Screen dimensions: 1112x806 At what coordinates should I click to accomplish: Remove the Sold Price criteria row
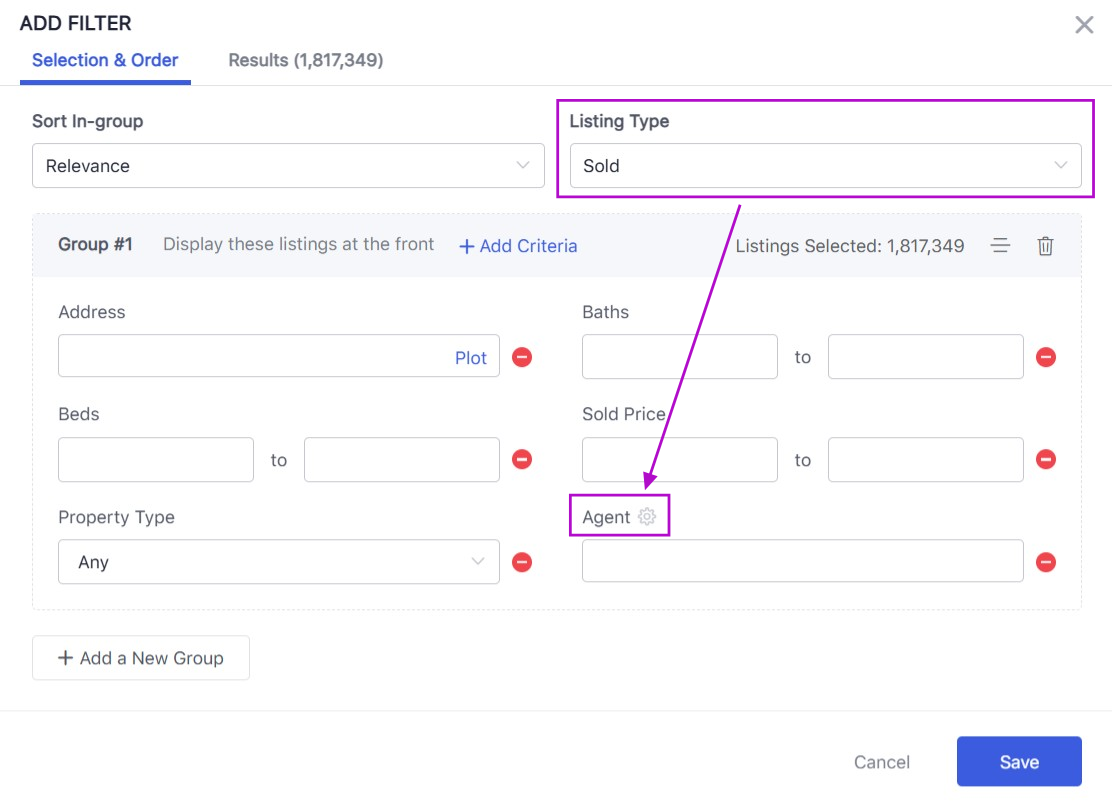click(x=1046, y=459)
